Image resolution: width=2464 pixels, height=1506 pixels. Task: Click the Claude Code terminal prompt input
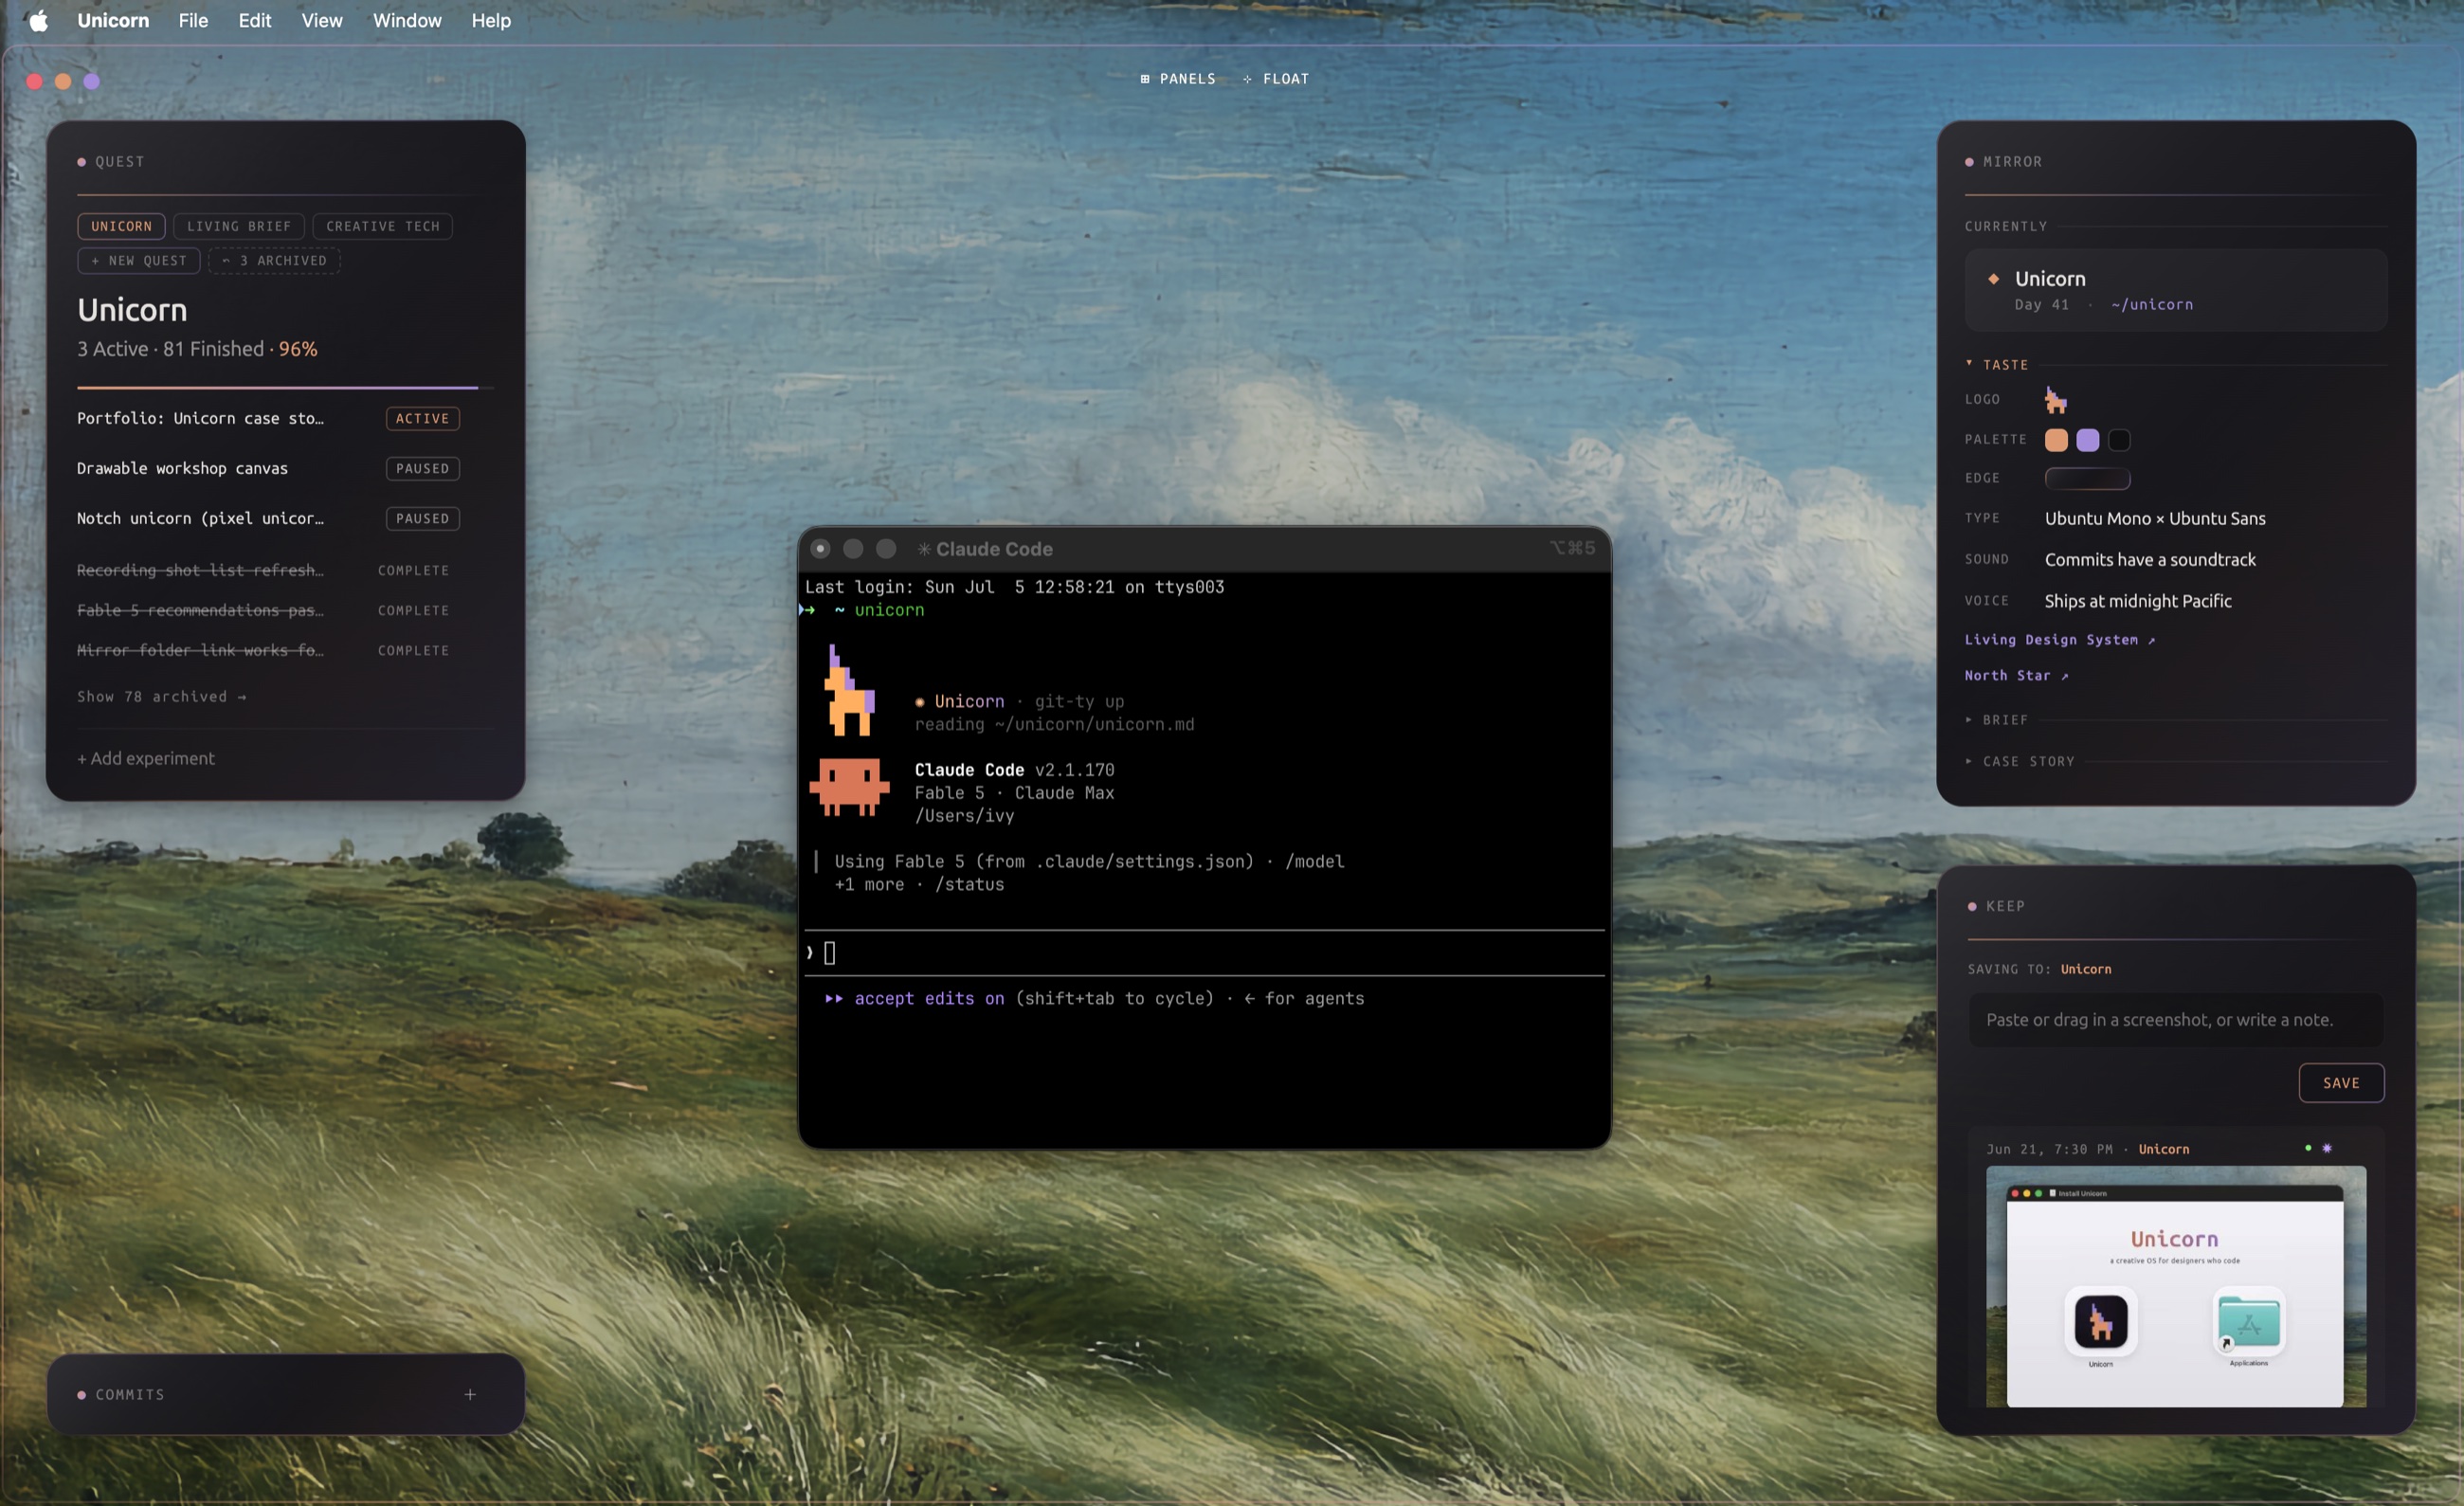click(x=1204, y=953)
